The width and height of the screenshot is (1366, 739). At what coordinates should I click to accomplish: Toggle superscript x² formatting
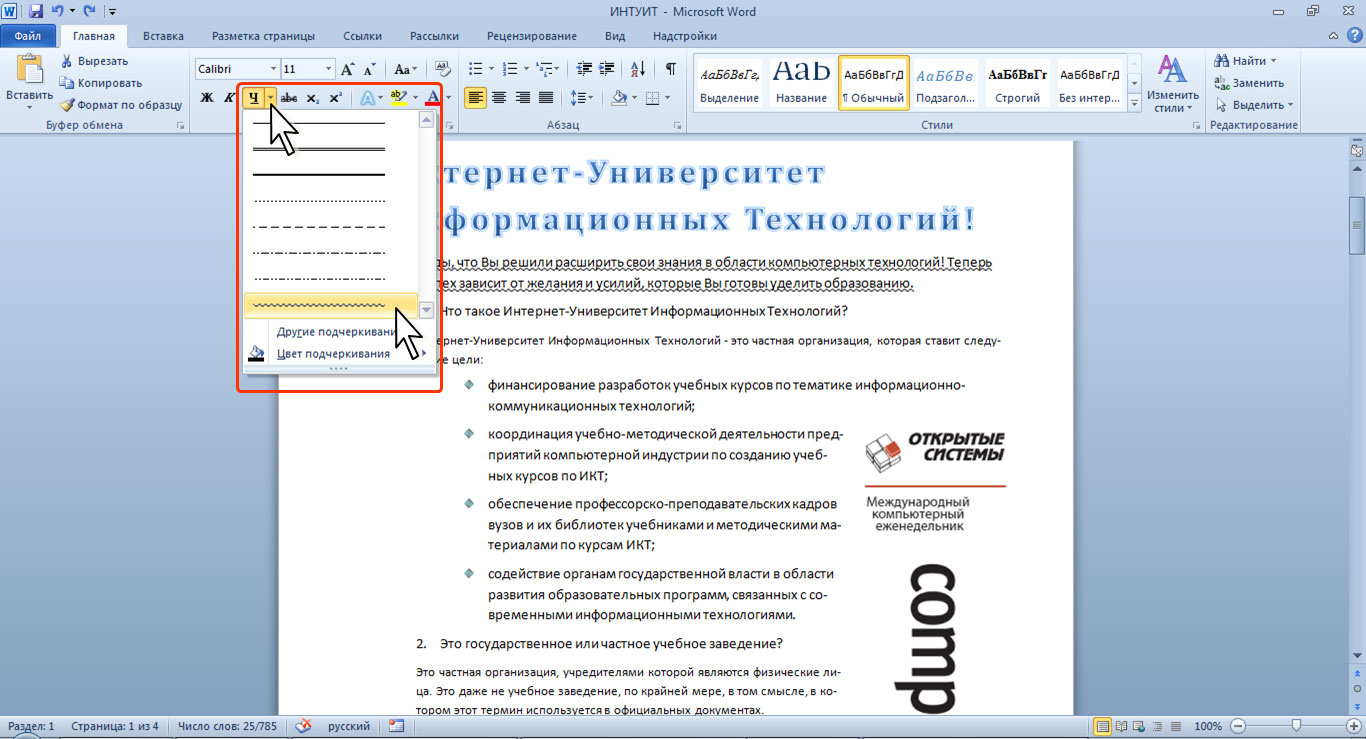pyautogui.click(x=335, y=98)
